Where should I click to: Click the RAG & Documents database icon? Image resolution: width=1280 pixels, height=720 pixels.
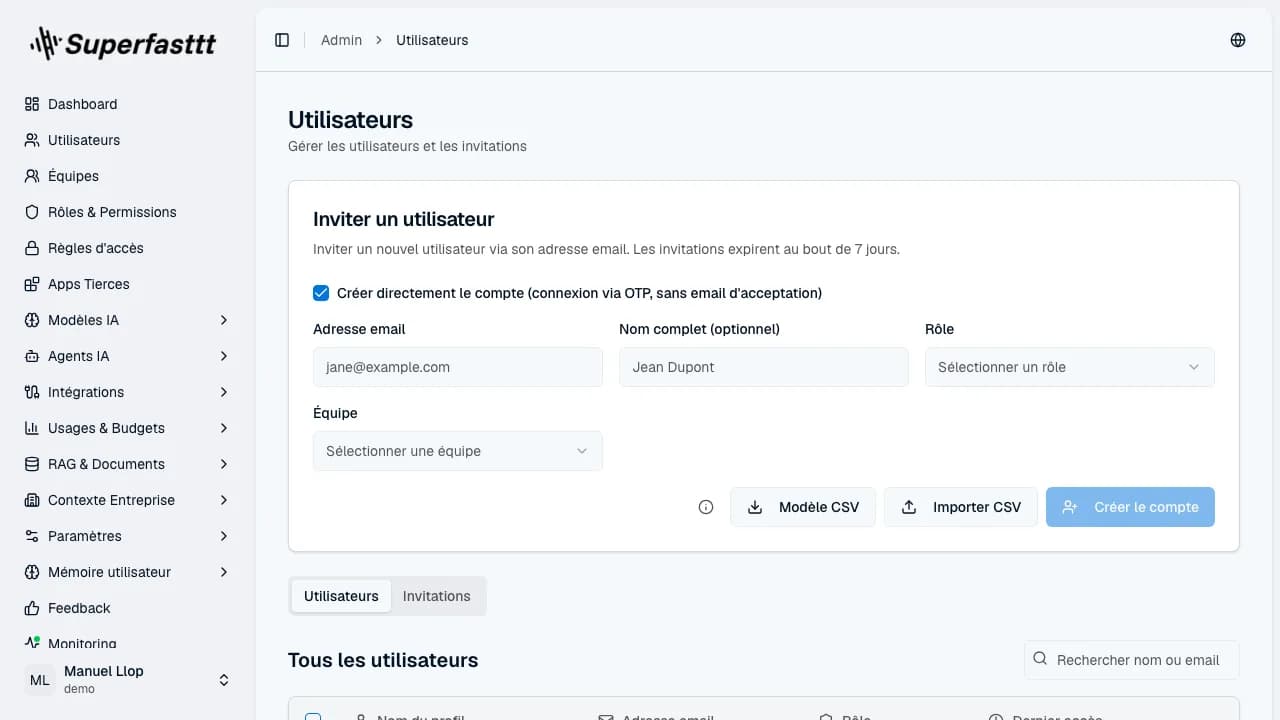[32, 464]
